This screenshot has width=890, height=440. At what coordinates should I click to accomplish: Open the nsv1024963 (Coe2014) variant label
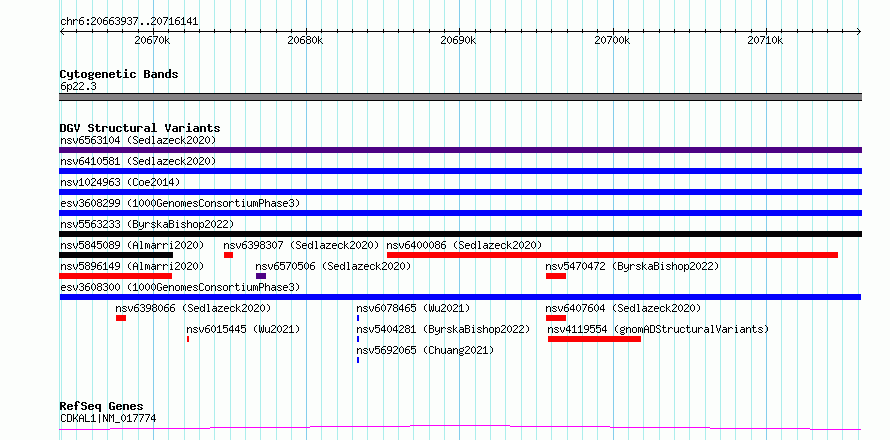[x=120, y=182]
